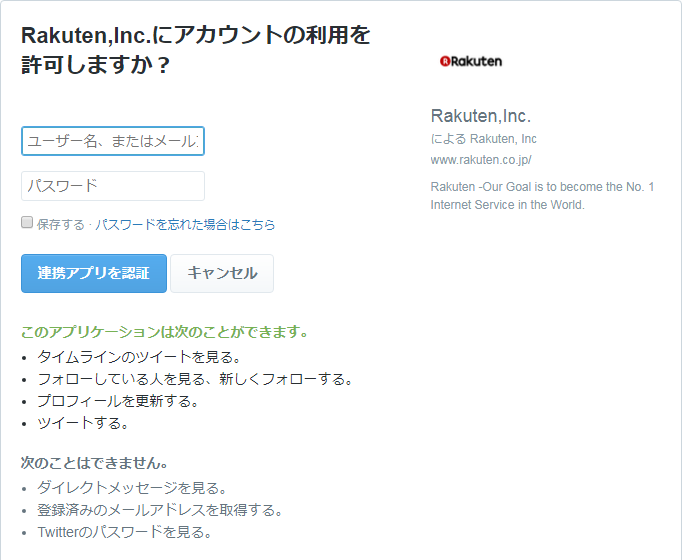The height and width of the screenshot is (560, 682).
Task: Click the Rakuten,Inc. app name heading
Action: 481,116
